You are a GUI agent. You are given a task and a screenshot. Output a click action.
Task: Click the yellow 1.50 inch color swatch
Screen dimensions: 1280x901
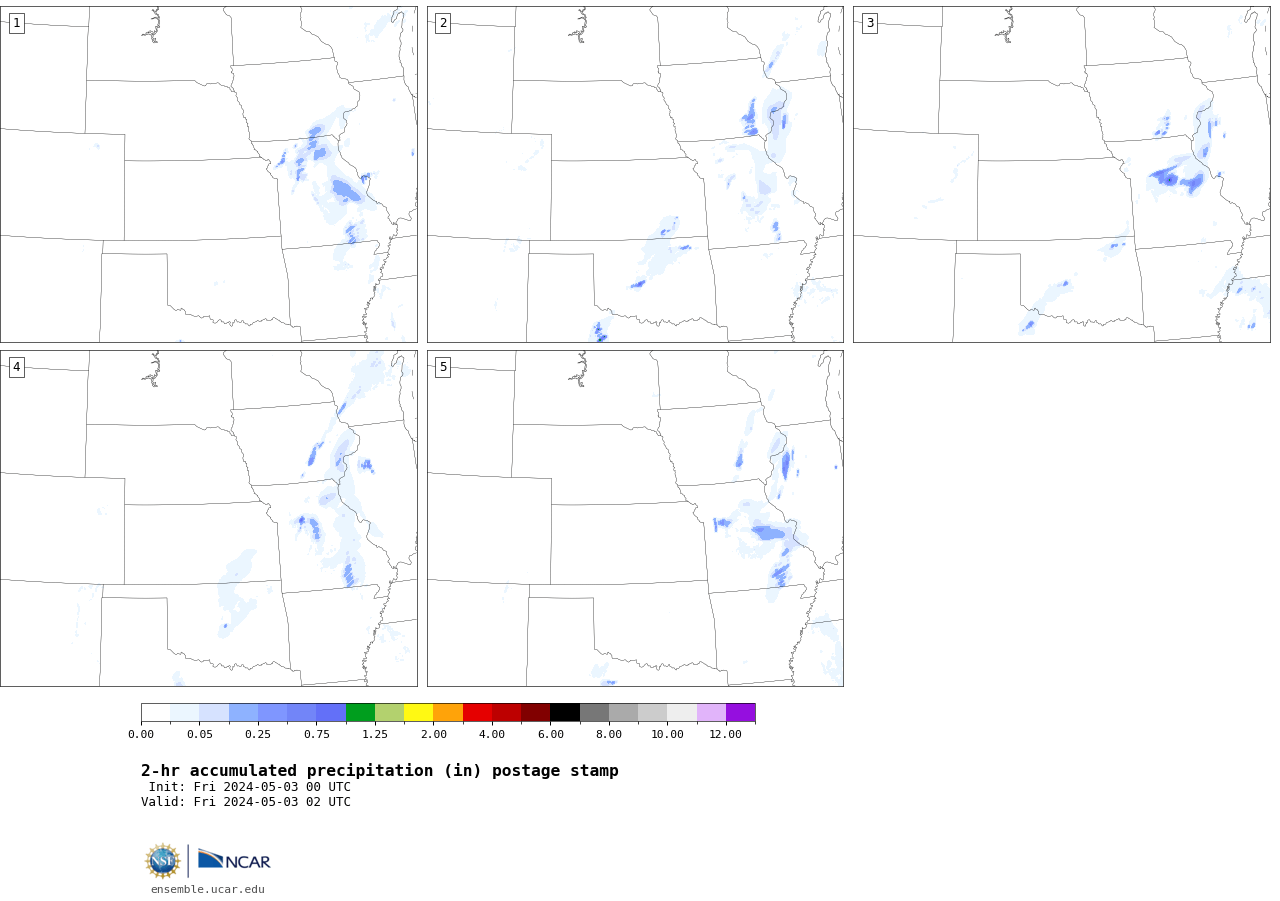pos(418,713)
